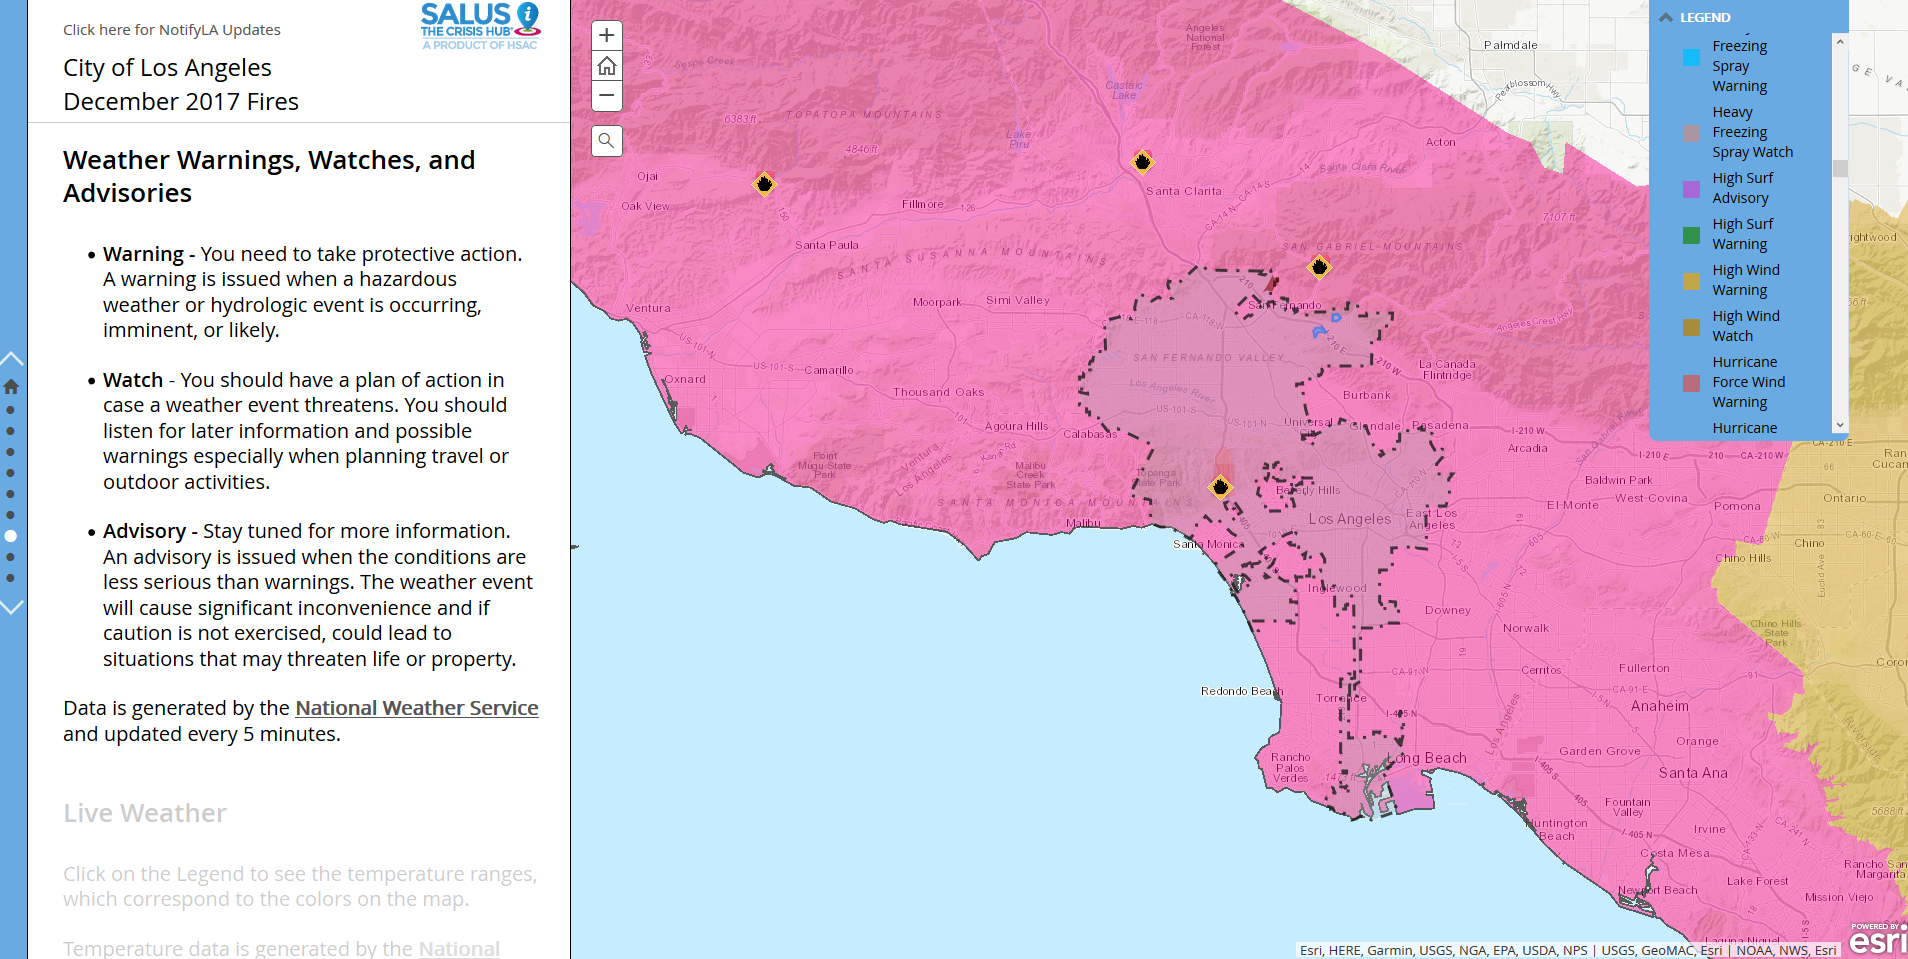Zoom in on the map
Viewport: 1908px width, 959px height.
(x=607, y=36)
